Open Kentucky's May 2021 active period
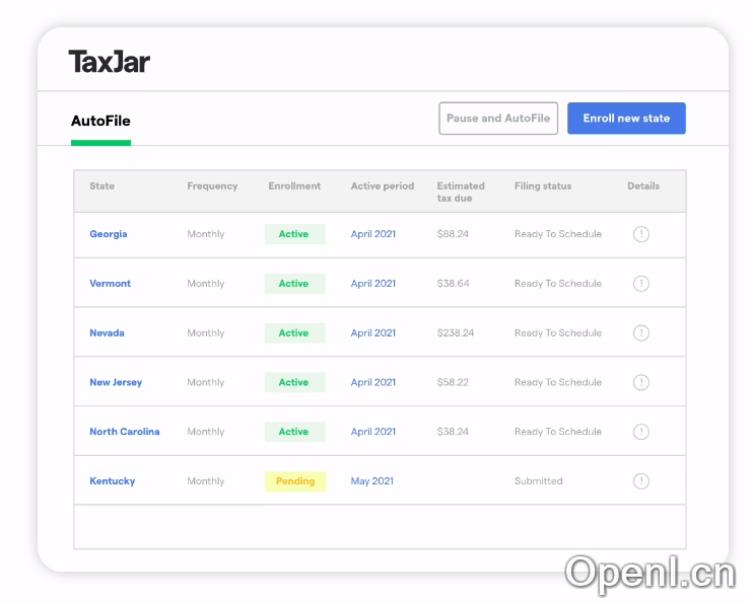 (x=372, y=481)
